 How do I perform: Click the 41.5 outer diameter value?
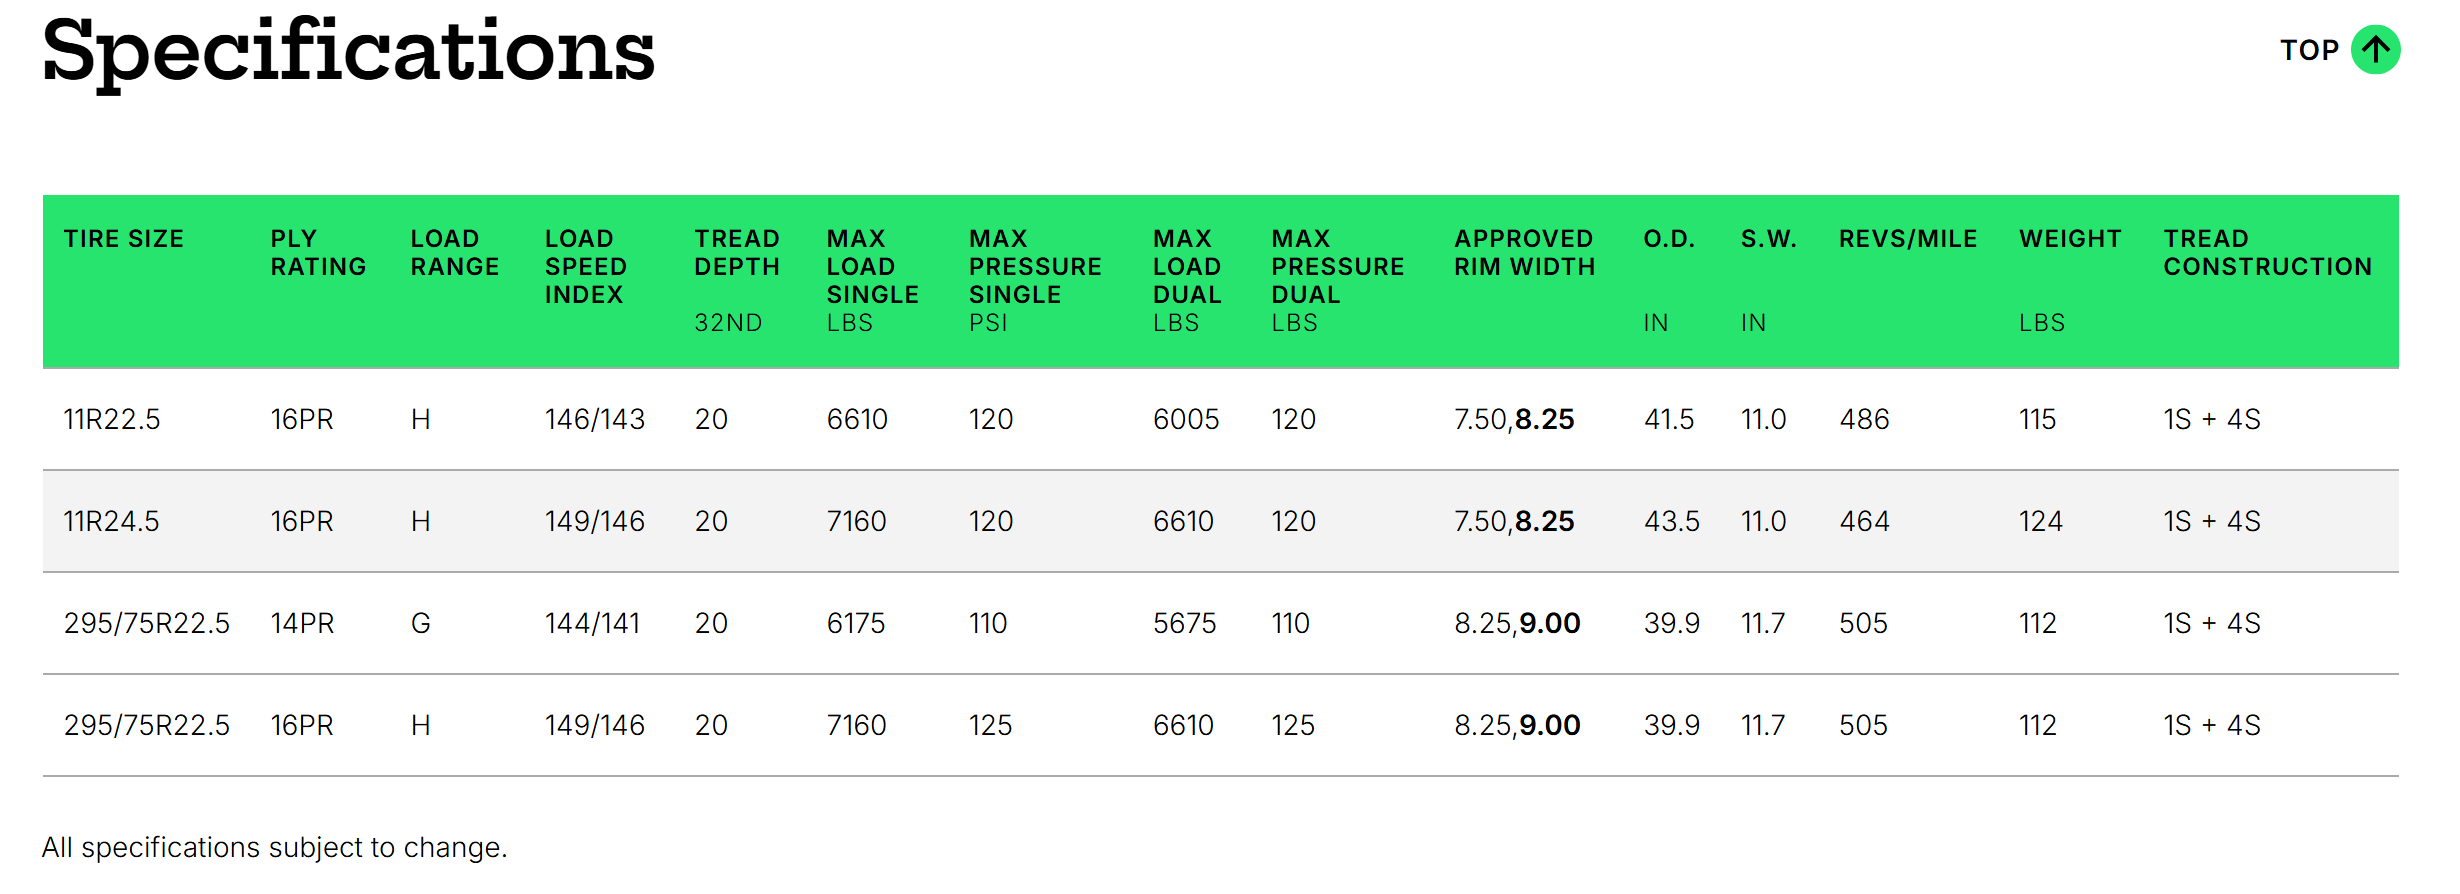coord(1669,419)
